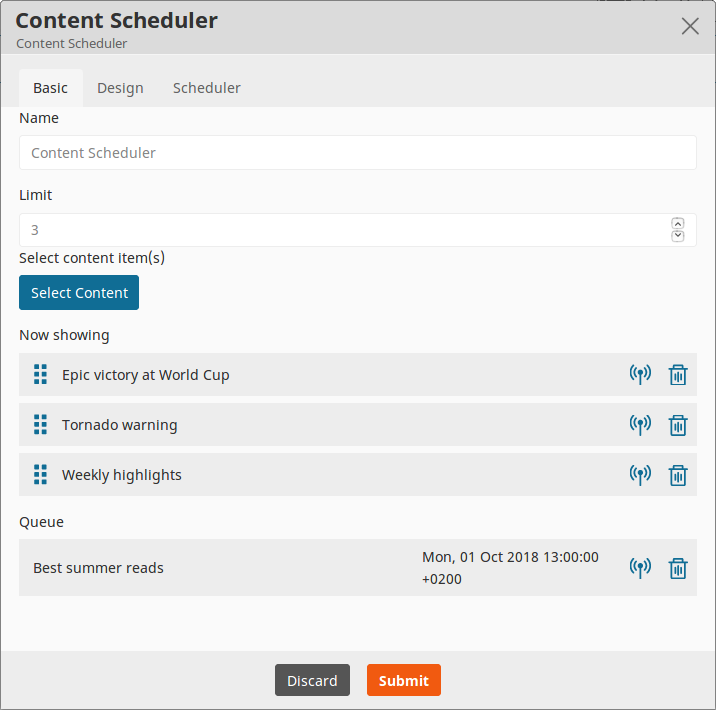
Task: Discard the changes
Action: pyautogui.click(x=312, y=680)
